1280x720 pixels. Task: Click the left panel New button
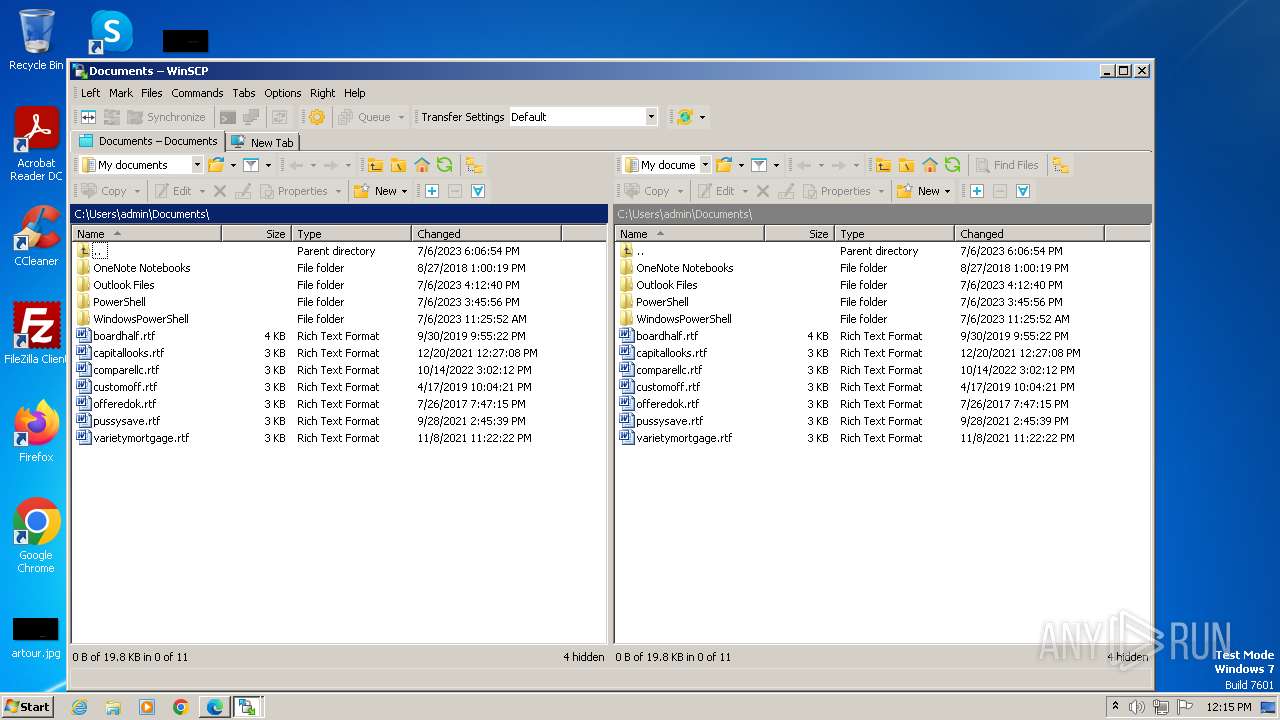click(377, 191)
